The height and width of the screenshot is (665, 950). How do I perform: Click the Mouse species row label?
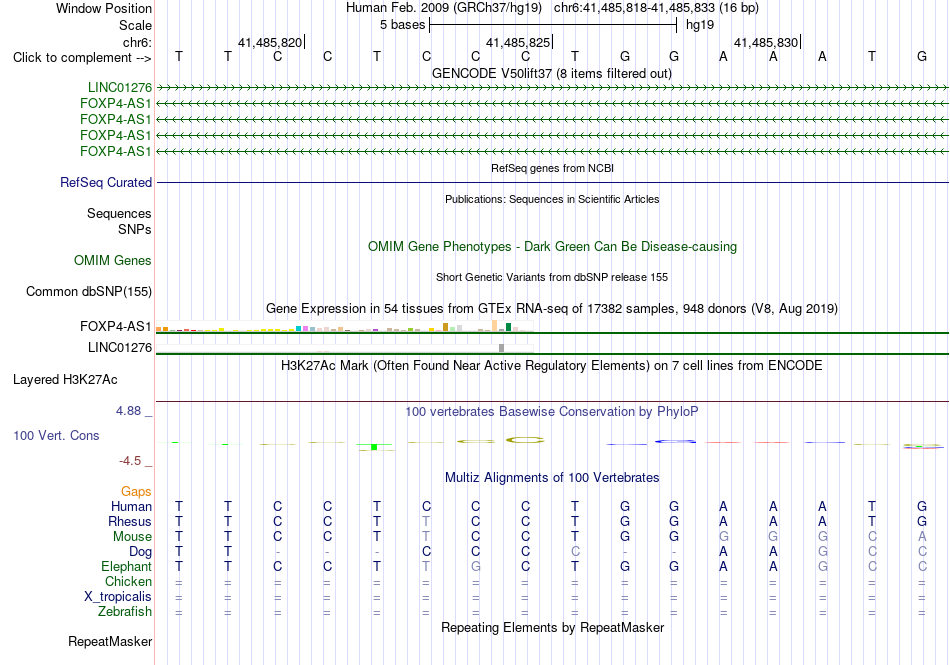(133, 537)
